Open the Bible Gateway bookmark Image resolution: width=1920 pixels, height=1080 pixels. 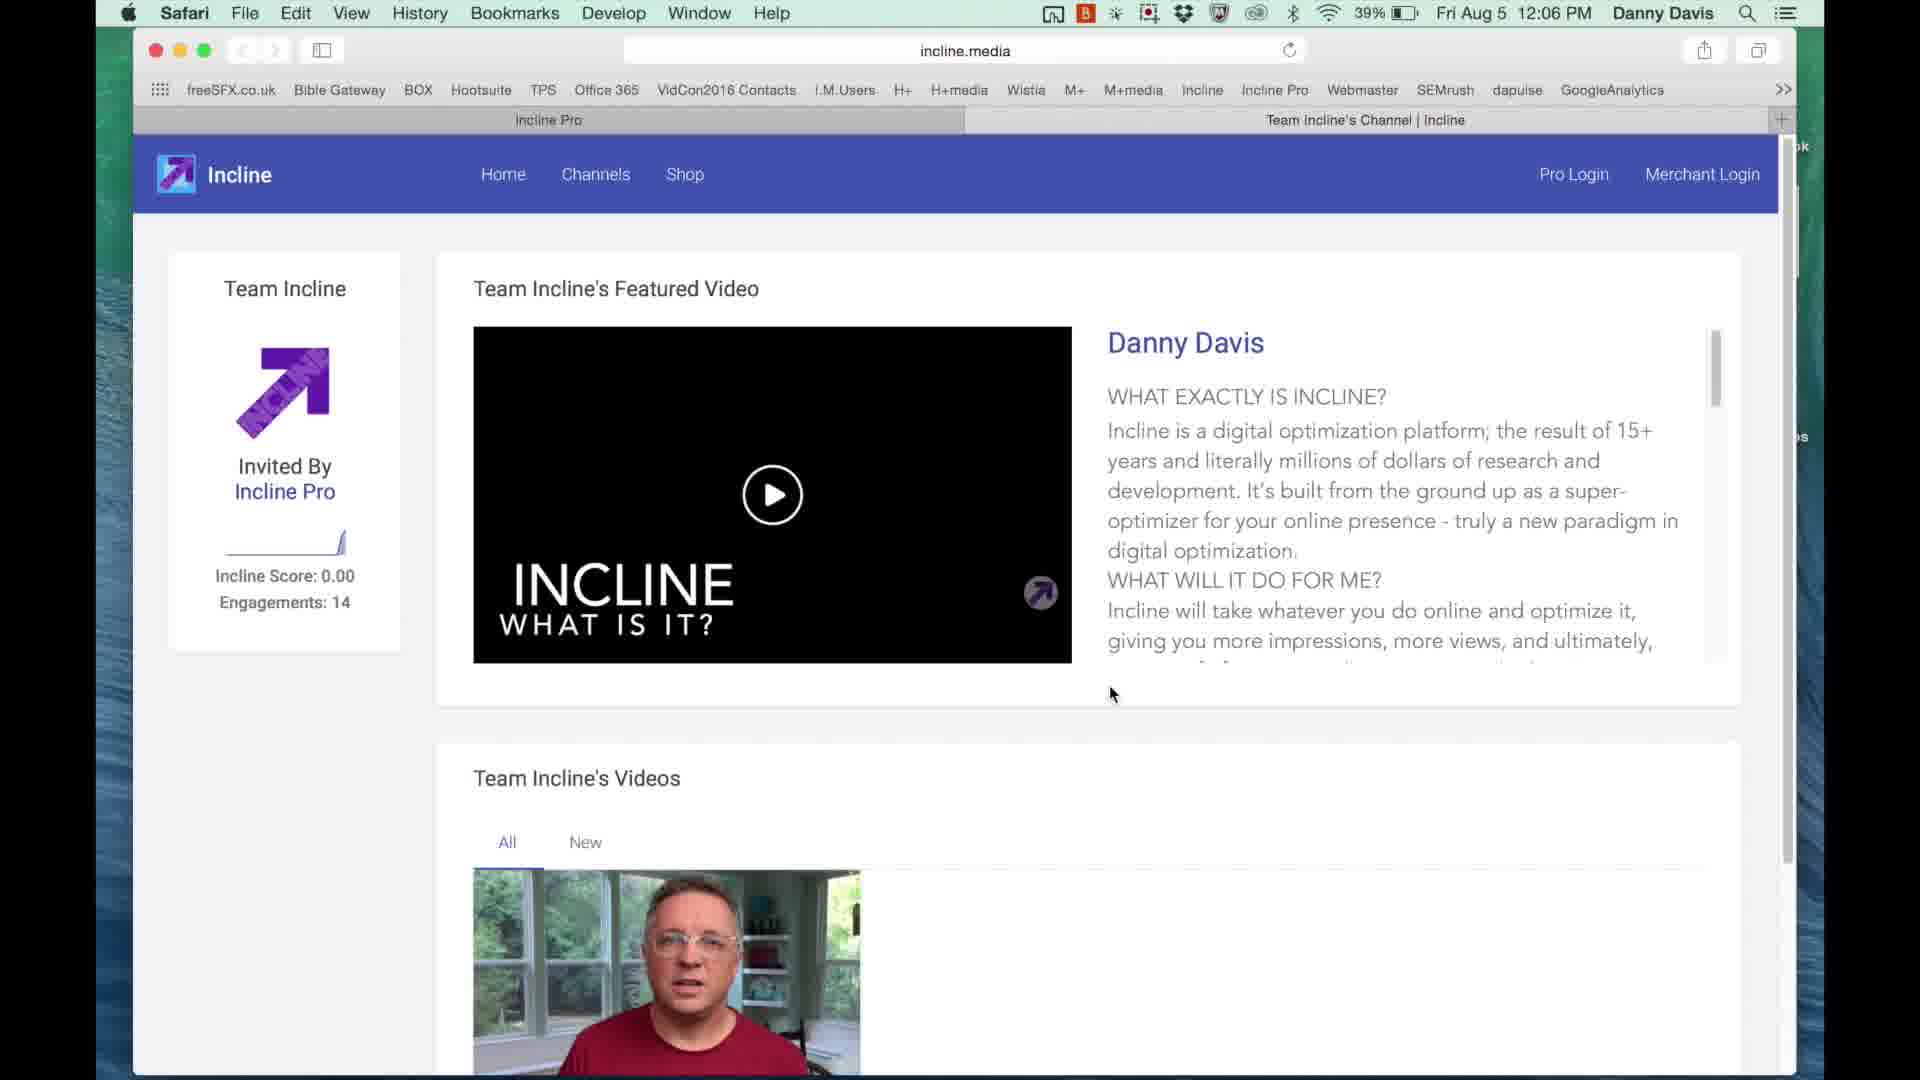pyautogui.click(x=339, y=90)
